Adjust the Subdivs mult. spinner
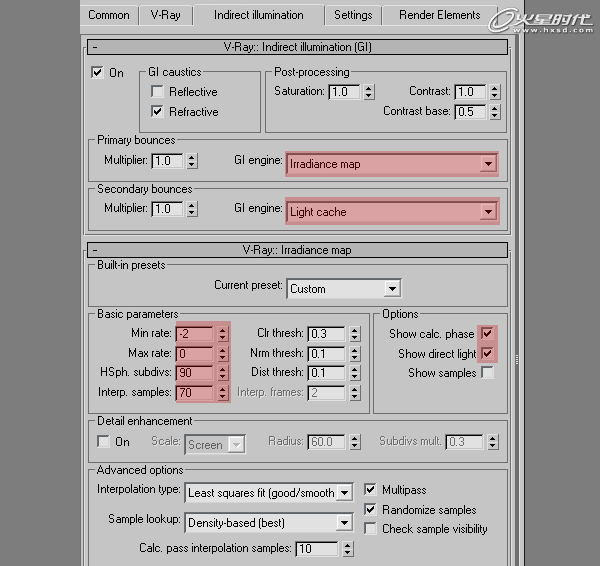 coord(492,442)
